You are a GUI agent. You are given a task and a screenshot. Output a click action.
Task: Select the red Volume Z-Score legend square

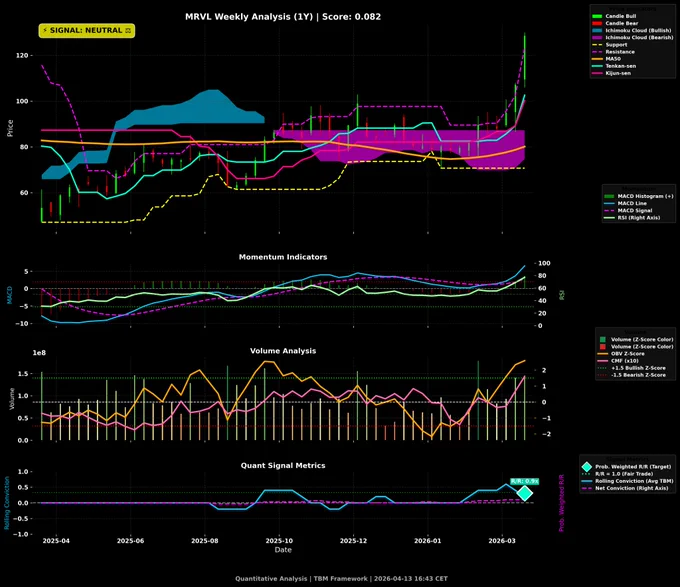602,347
